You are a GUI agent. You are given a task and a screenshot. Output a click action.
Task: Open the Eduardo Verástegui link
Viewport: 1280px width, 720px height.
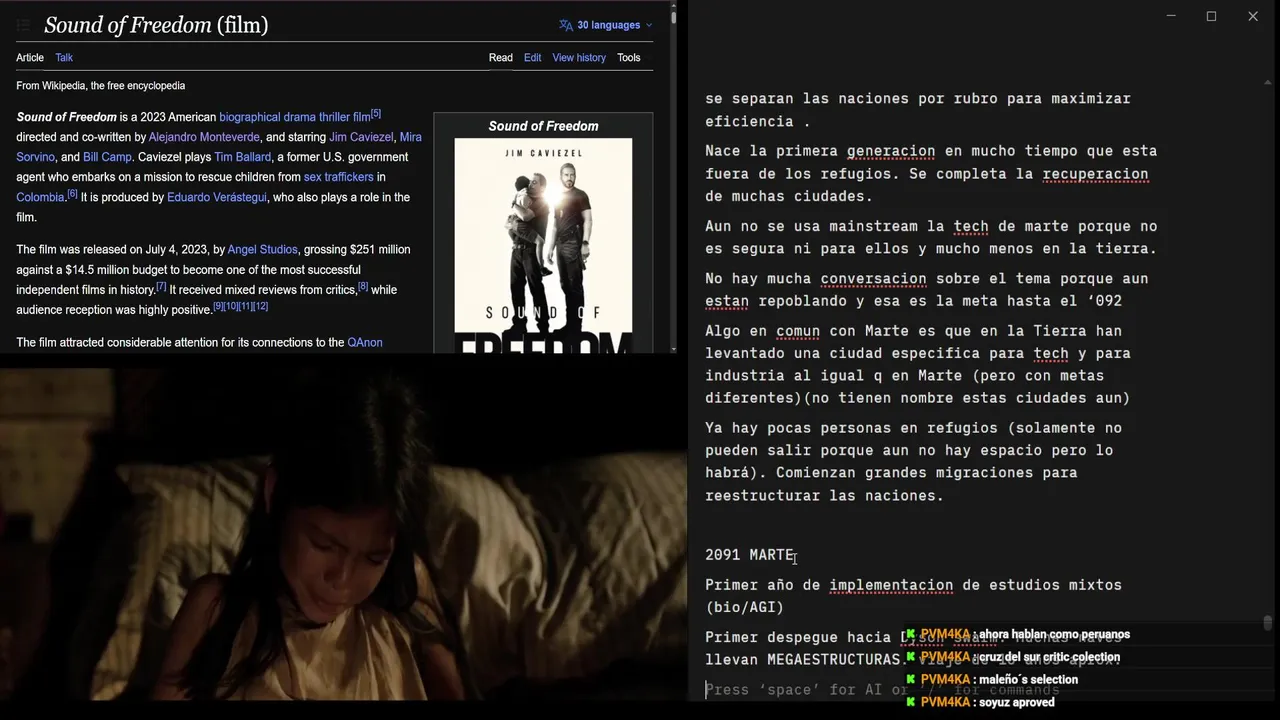tap(217, 197)
